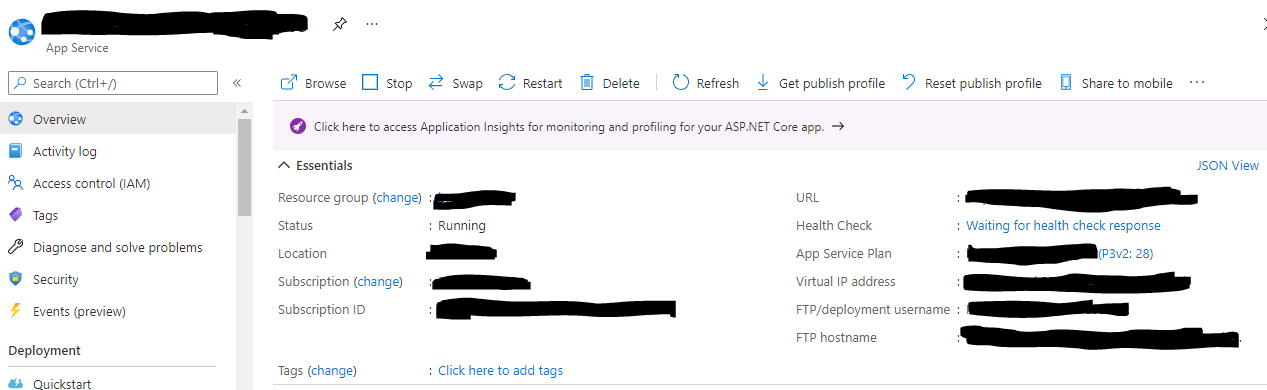1267x390 pixels.
Task: Click the purple rocket banner icon
Action: (x=297, y=127)
